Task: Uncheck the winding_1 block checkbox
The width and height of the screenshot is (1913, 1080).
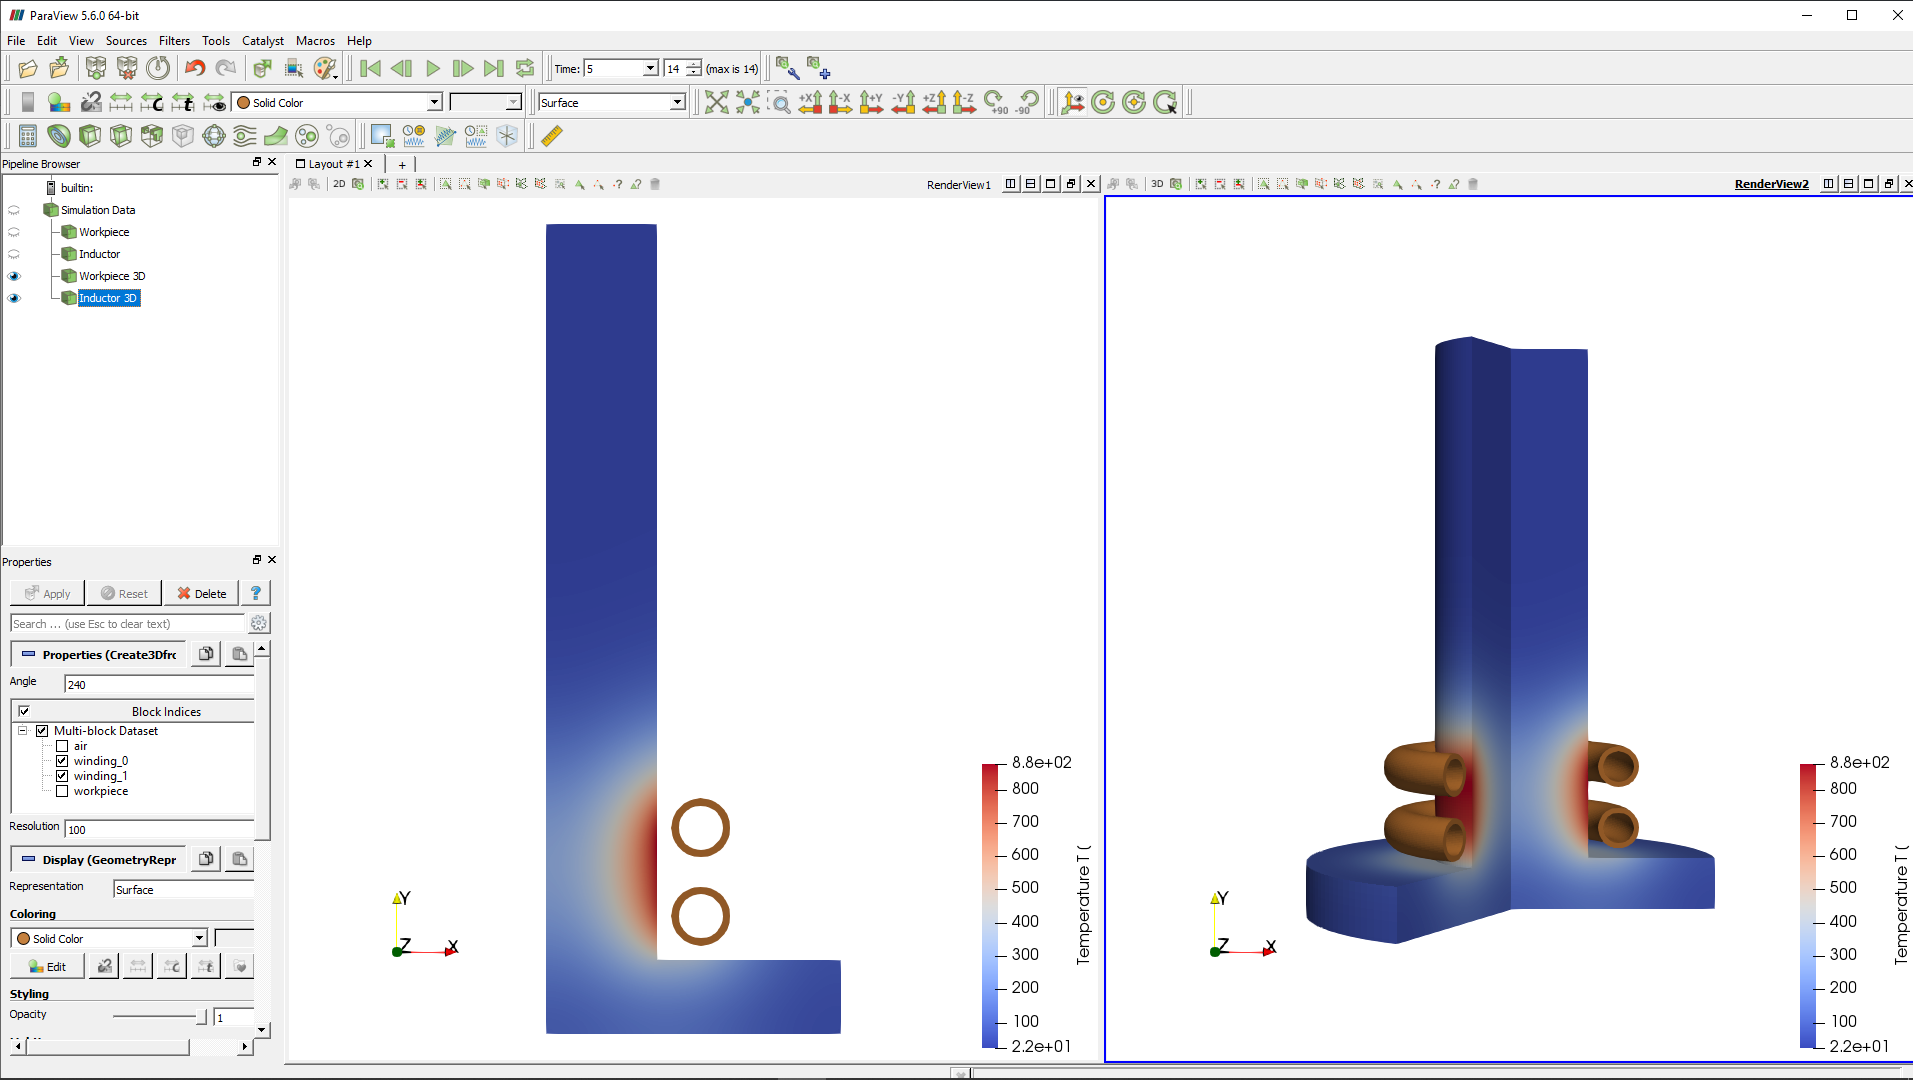Action: (62, 776)
